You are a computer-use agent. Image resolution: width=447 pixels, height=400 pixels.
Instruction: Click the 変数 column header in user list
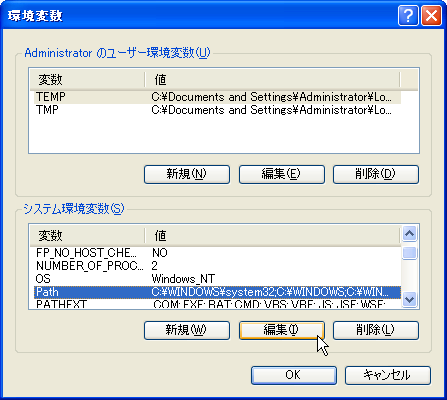[x=87, y=80]
